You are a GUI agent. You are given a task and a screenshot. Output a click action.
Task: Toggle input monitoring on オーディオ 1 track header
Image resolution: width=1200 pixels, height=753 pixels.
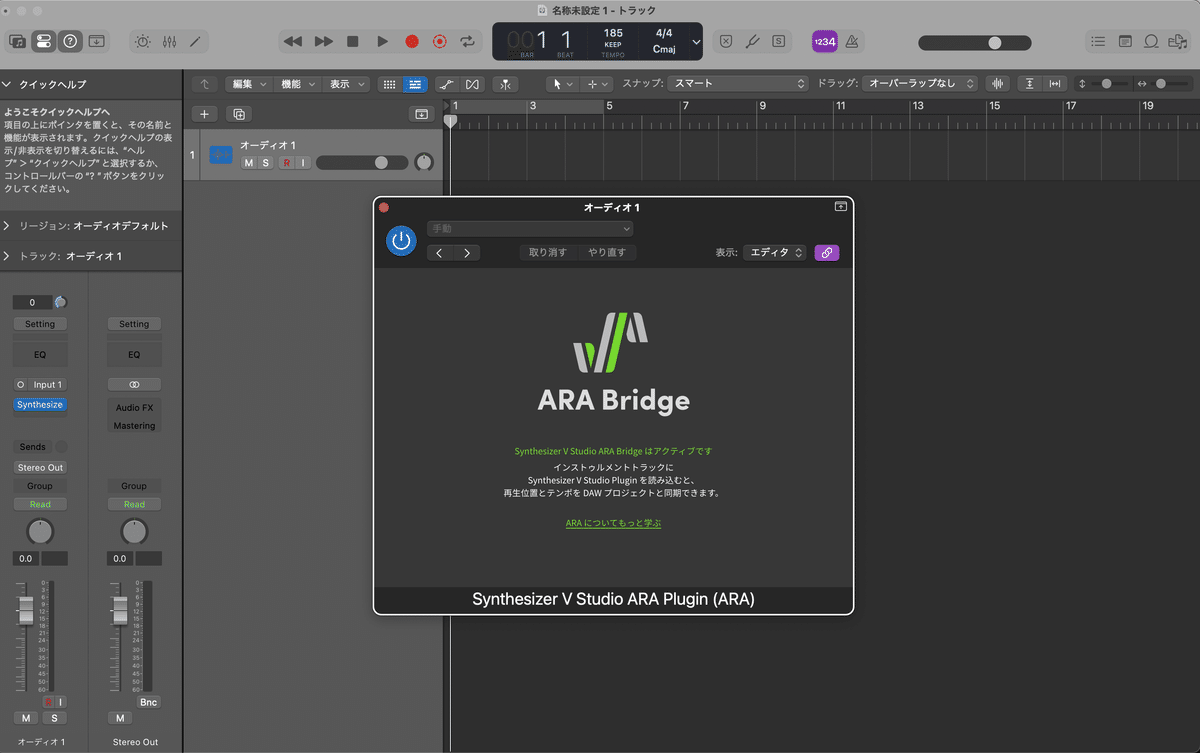(303, 163)
